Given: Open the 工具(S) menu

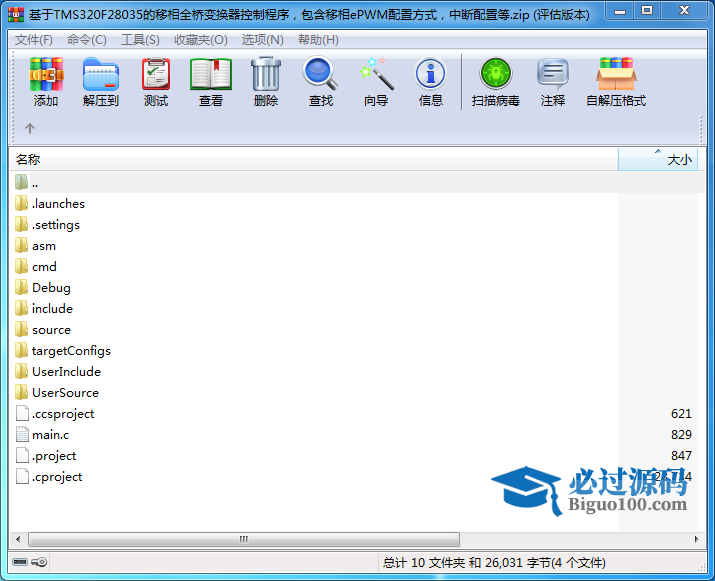Looking at the screenshot, I should pyautogui.click(x=140, y=40).
